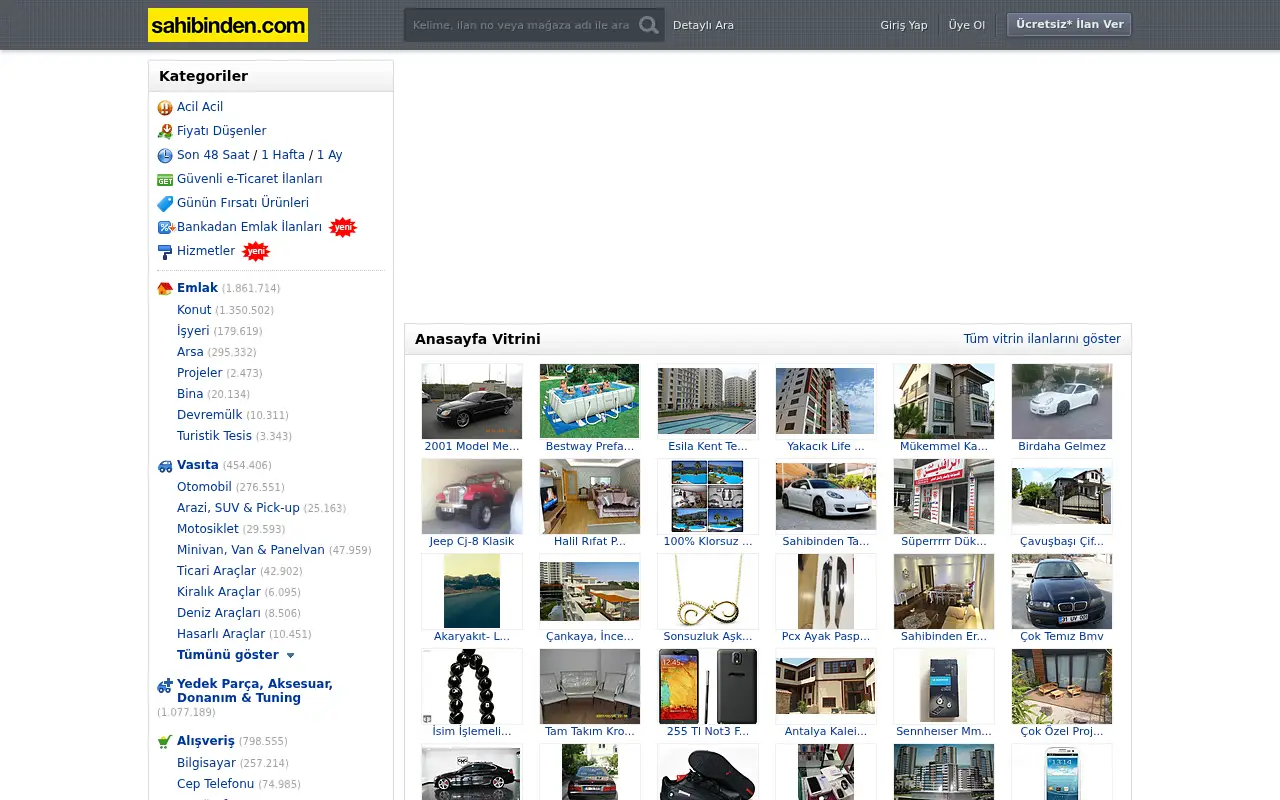Select the Otomobil subcategory

[204, 487]
